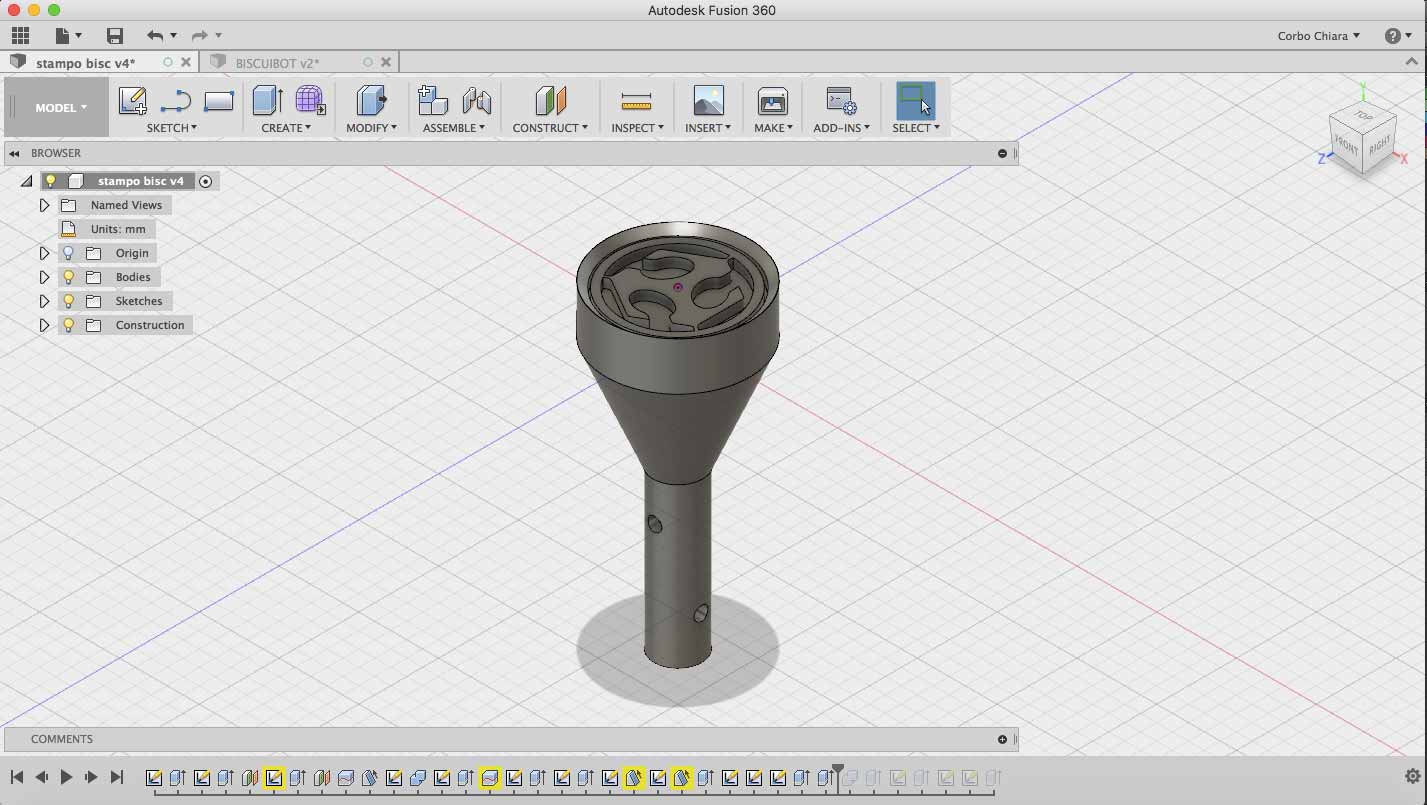
Task: Expand the Bodies folder
Action: click(x=44, y=277)
